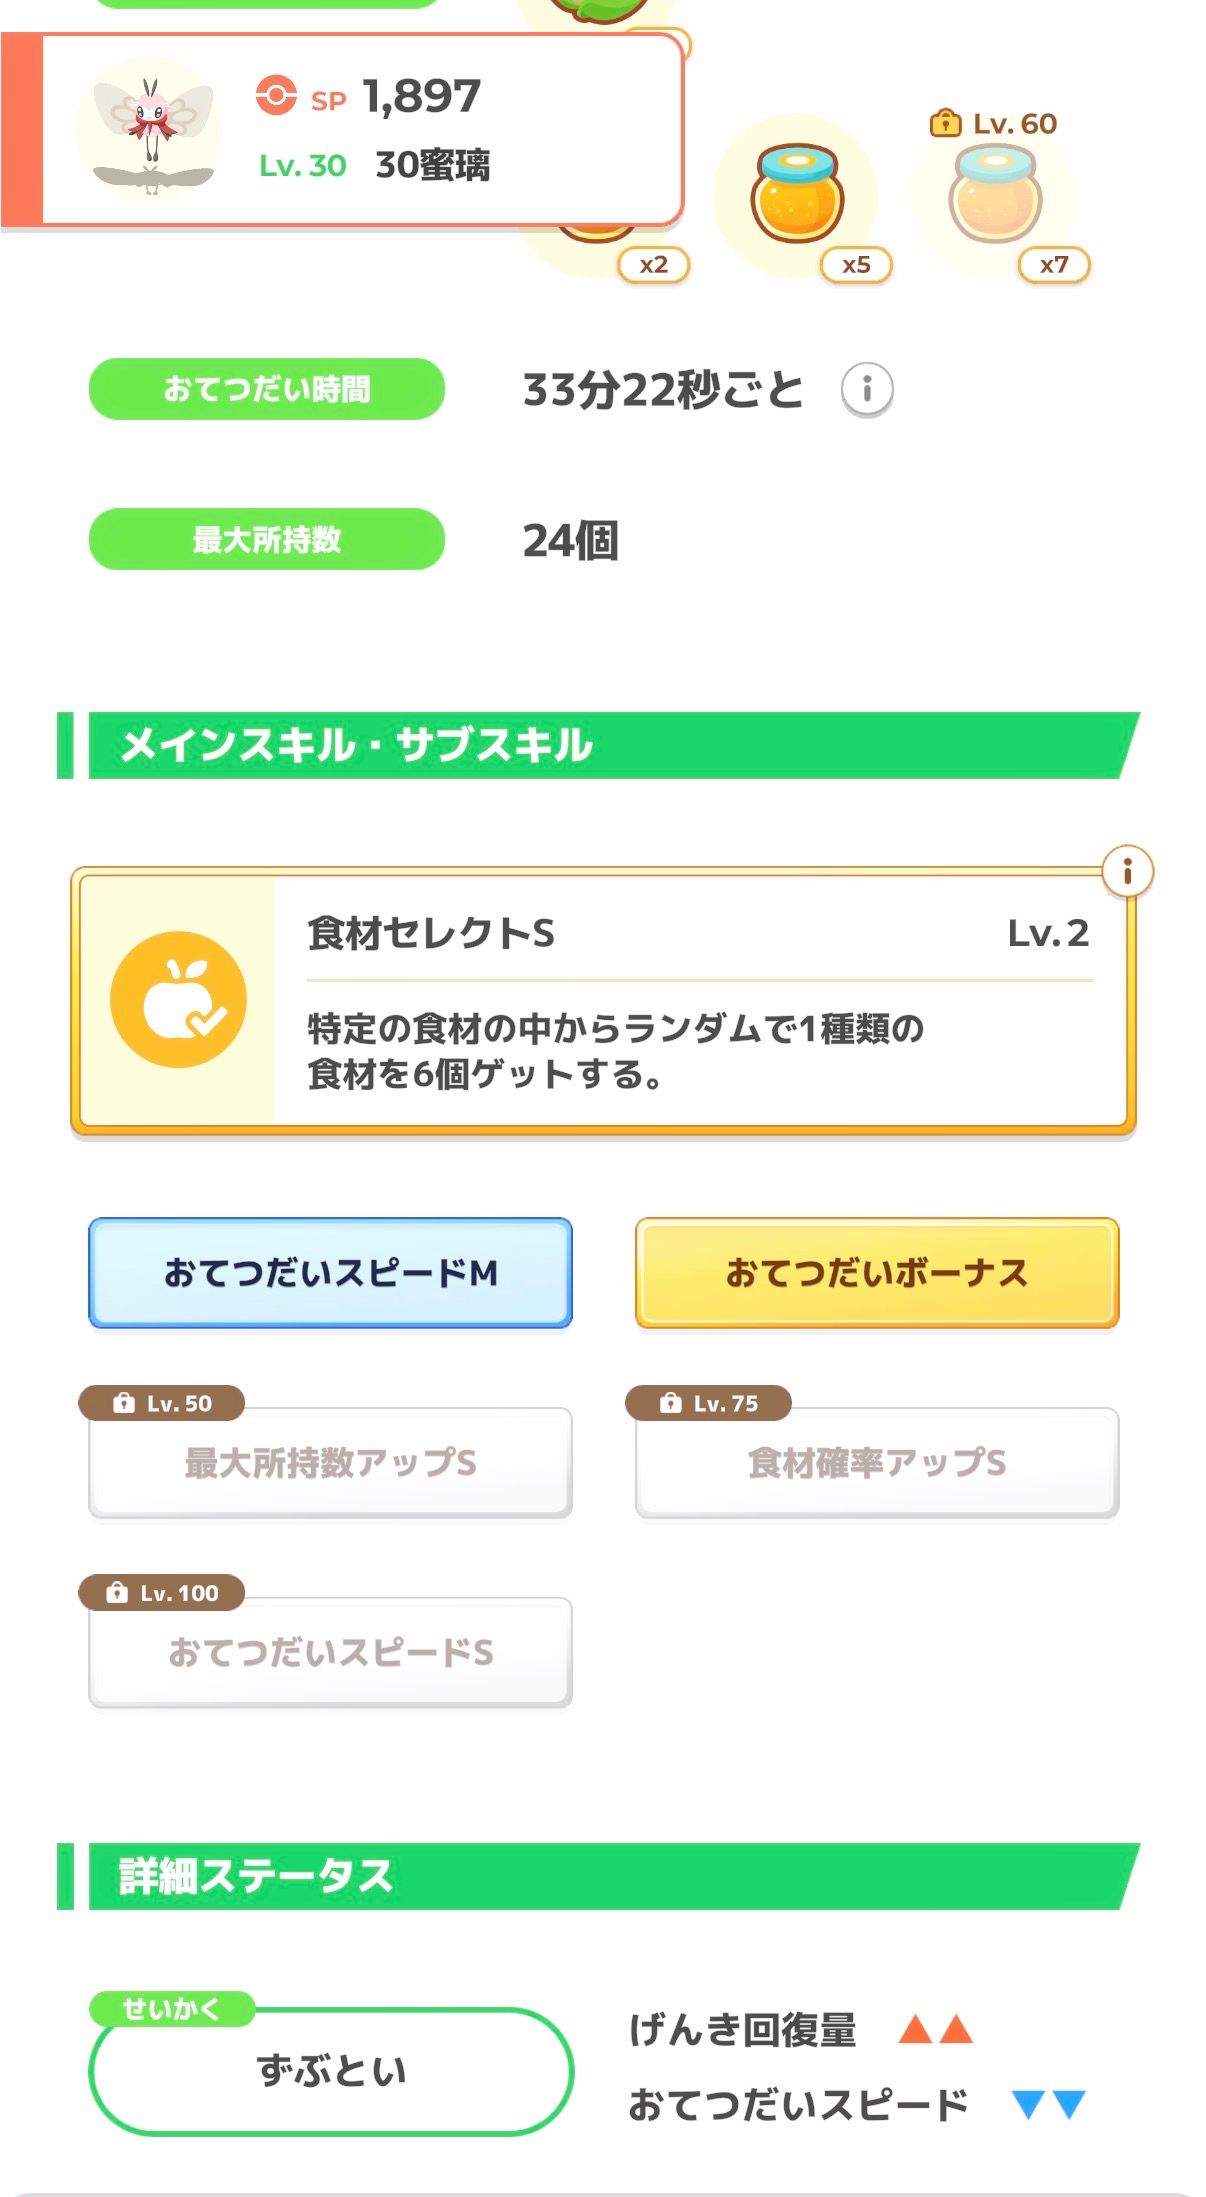
Task: Tap the locked Lv. 60 honey jar
Action: [995, 196]
